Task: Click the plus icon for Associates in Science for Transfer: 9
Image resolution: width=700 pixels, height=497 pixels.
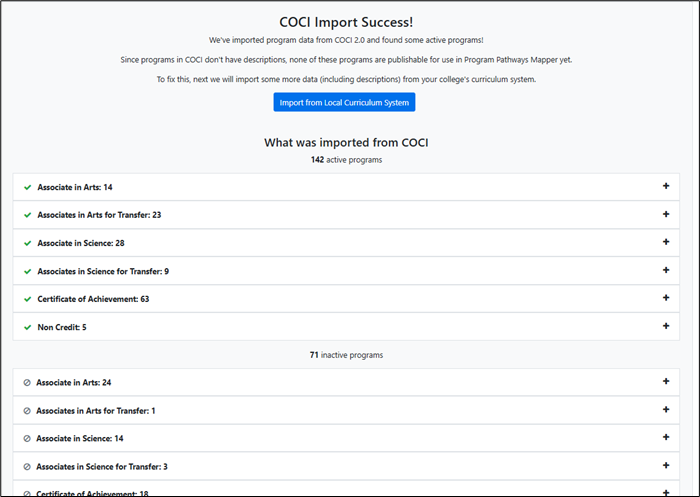Action: (x=665, y=271)
